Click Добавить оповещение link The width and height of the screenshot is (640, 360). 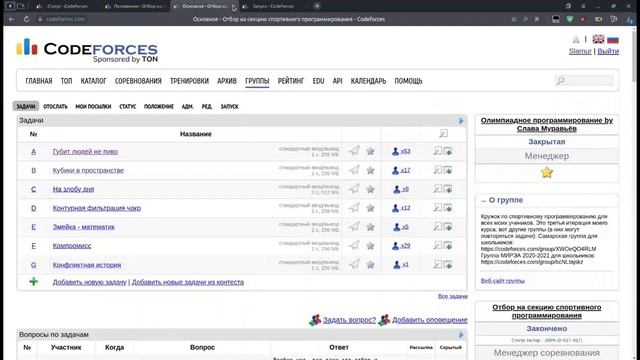click(x=430, y=320)
